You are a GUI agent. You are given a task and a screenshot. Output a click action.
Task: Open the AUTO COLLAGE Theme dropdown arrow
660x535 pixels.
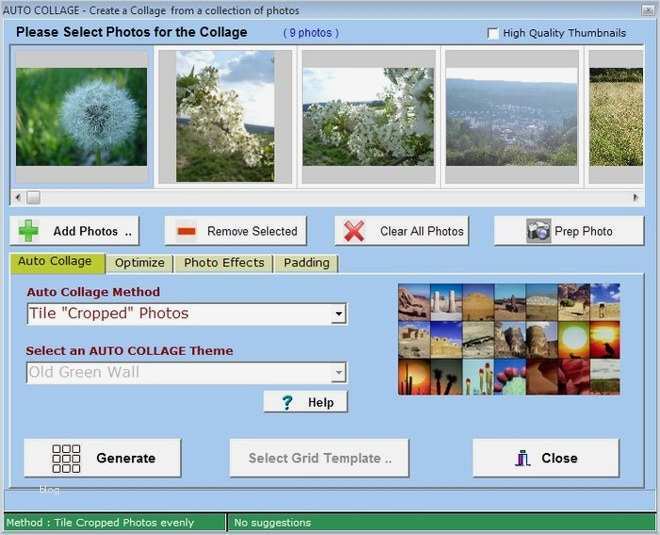click(x=338, y=373)
